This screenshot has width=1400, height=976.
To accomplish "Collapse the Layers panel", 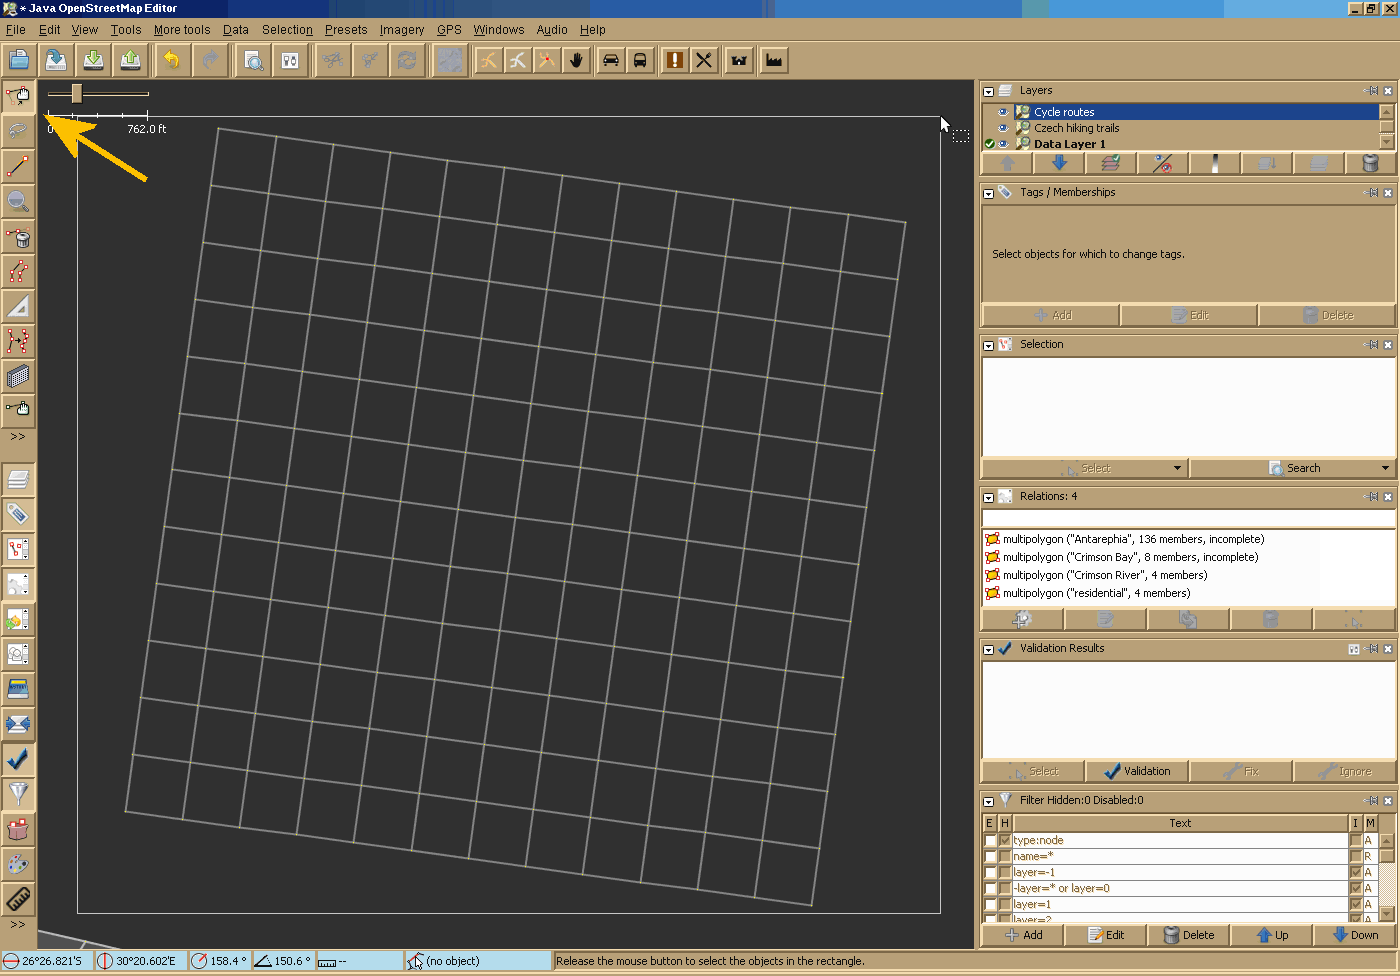I will (x=988, y=91).
